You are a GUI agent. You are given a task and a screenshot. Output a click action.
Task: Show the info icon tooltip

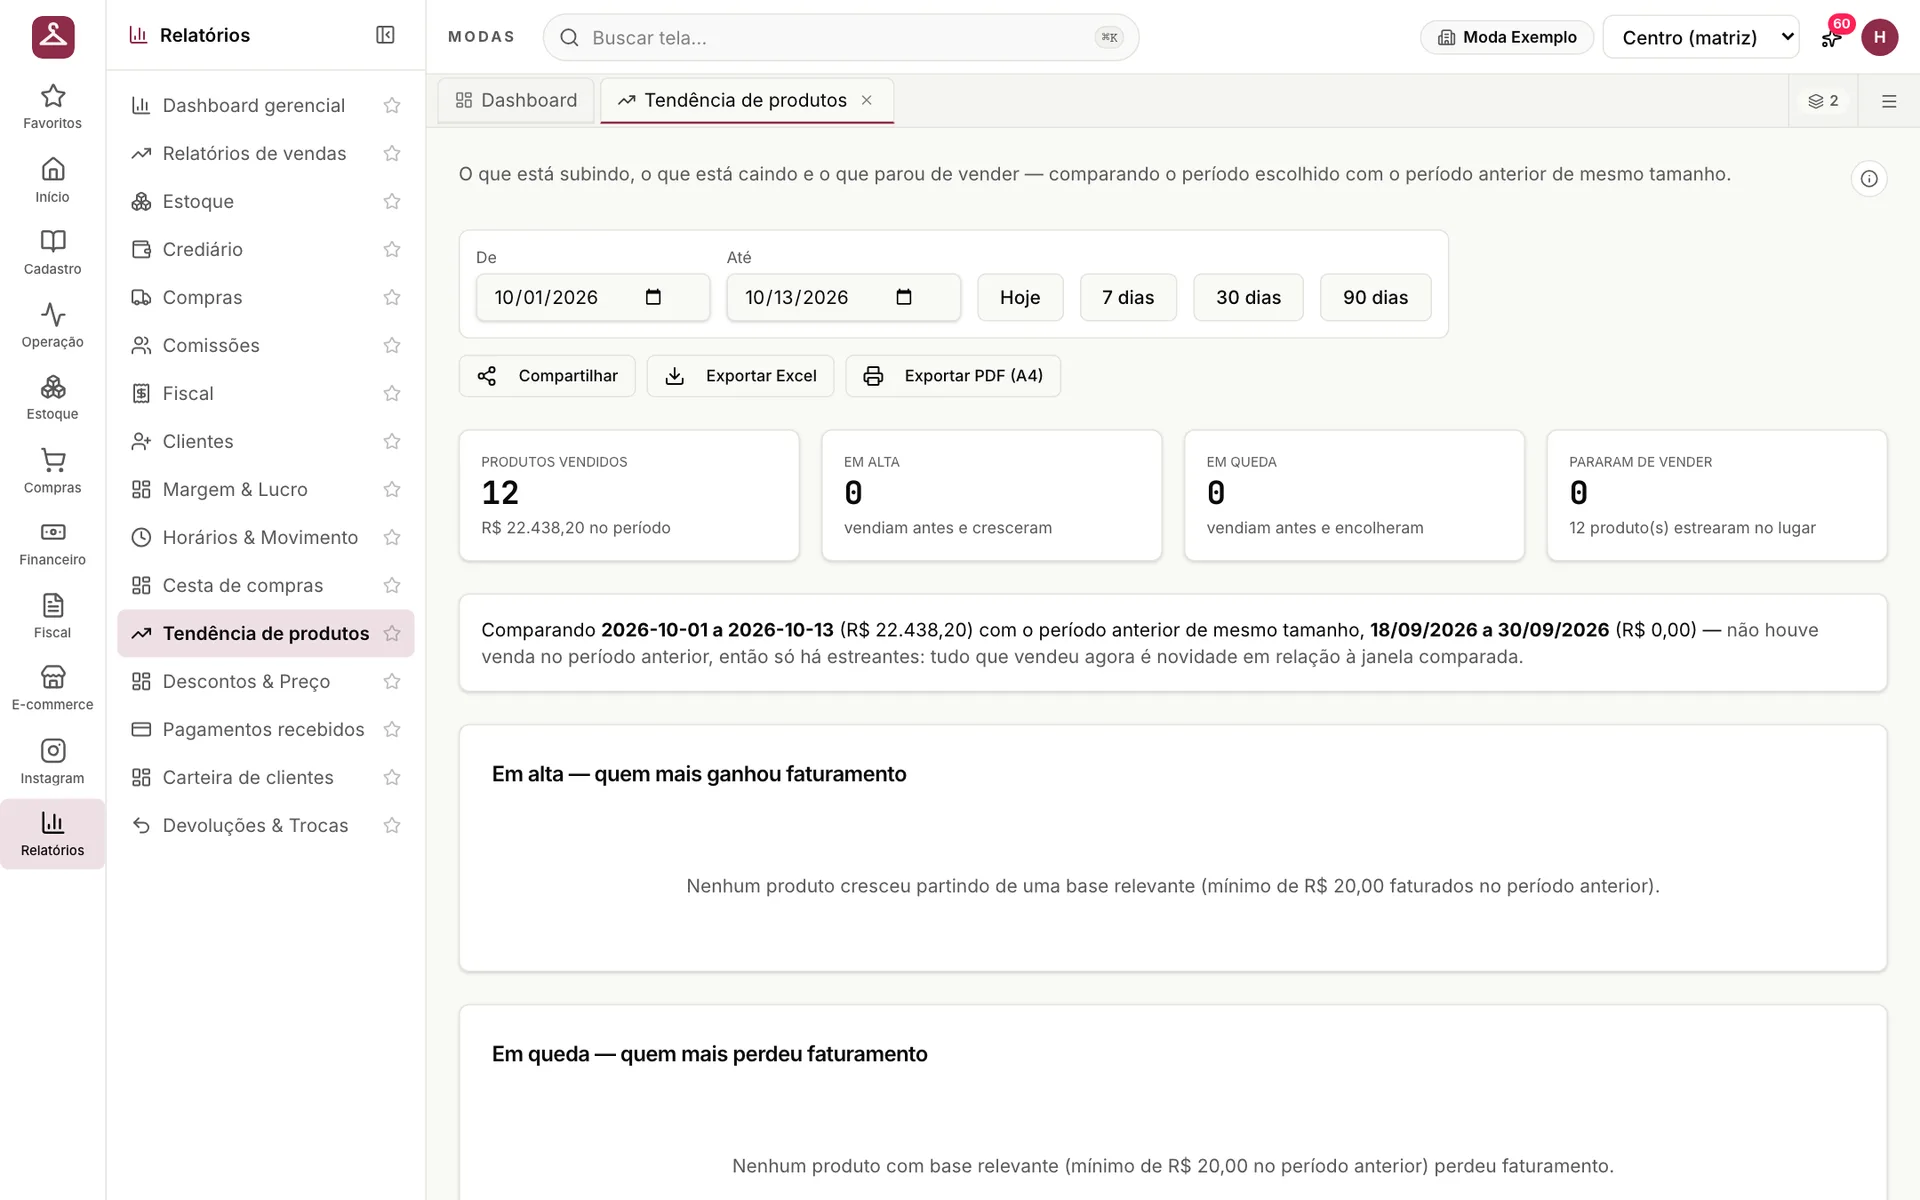(1869, 179)
